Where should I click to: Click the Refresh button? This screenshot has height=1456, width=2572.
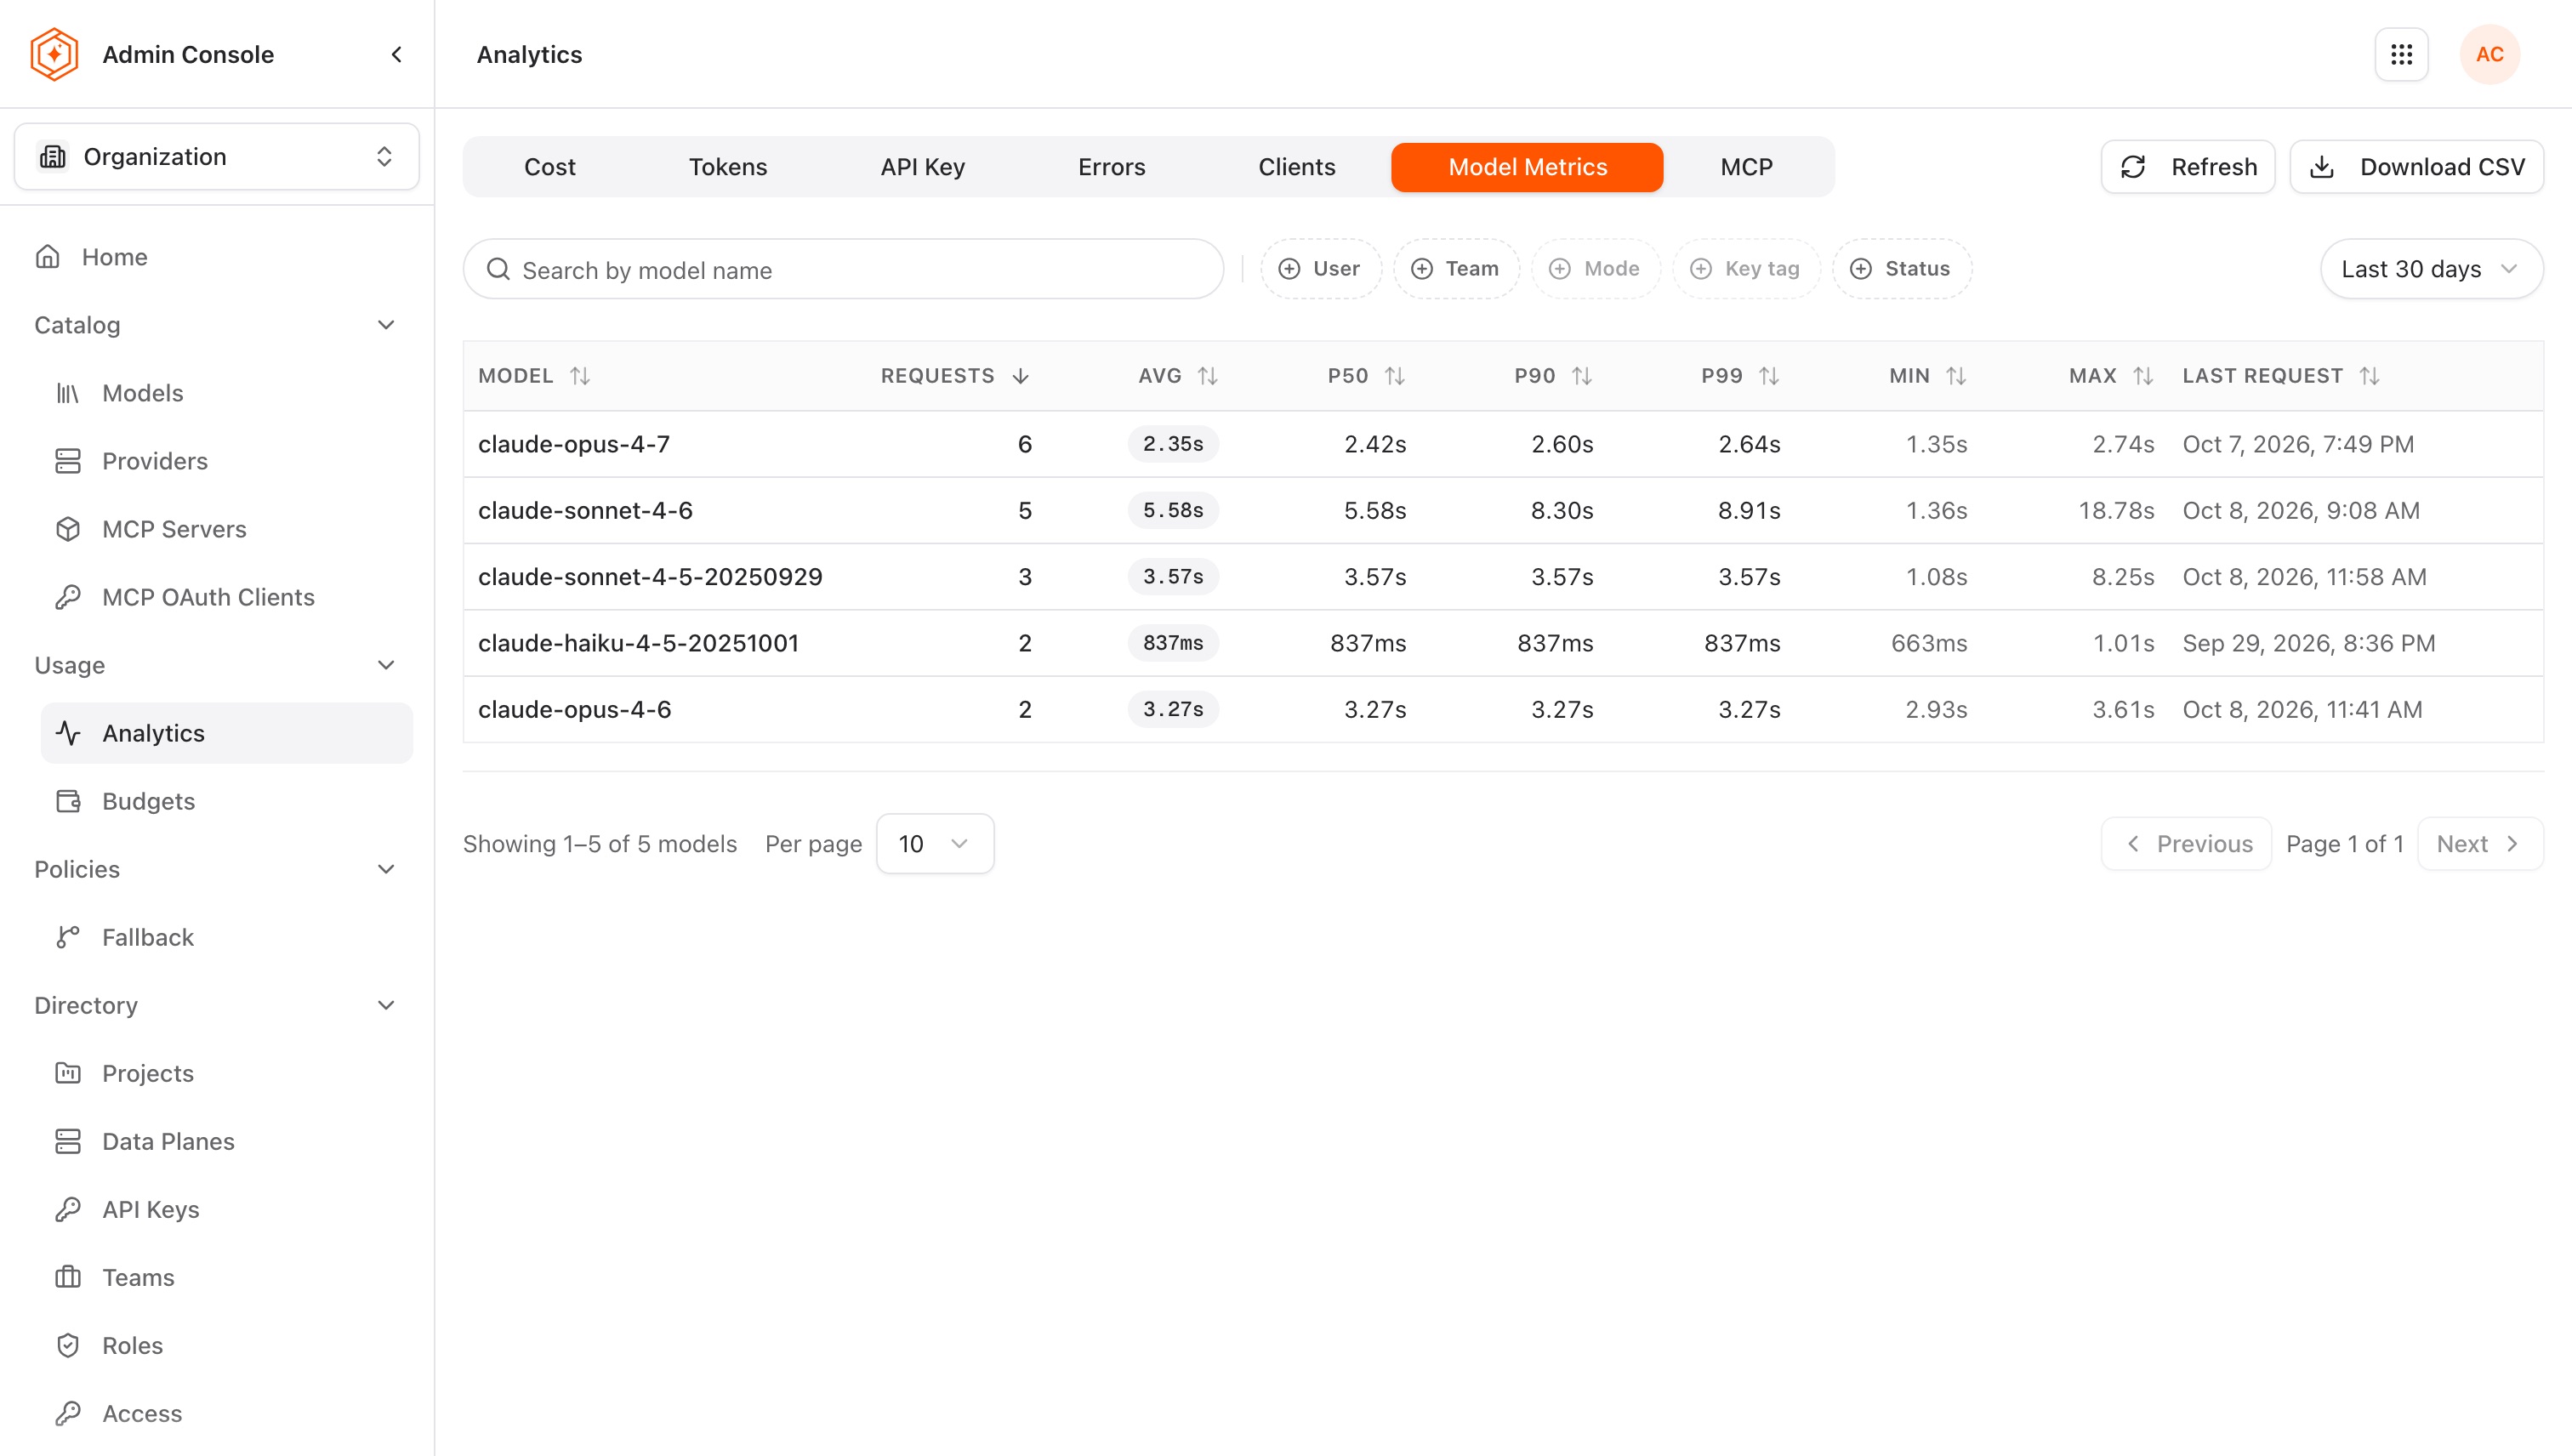pos(2188,167)
